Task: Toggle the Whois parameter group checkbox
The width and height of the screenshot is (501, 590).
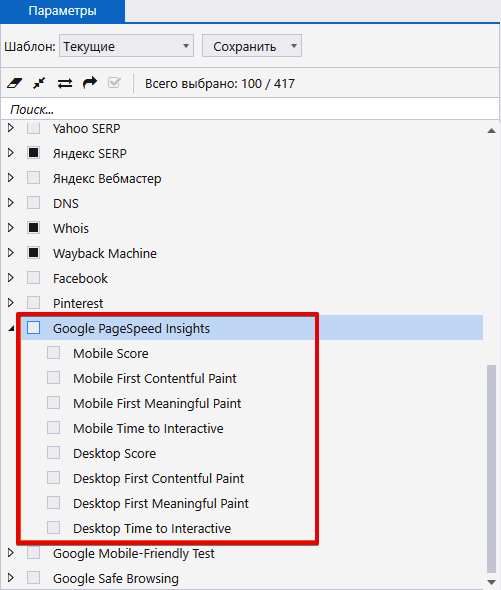Action: coord(34,228)
